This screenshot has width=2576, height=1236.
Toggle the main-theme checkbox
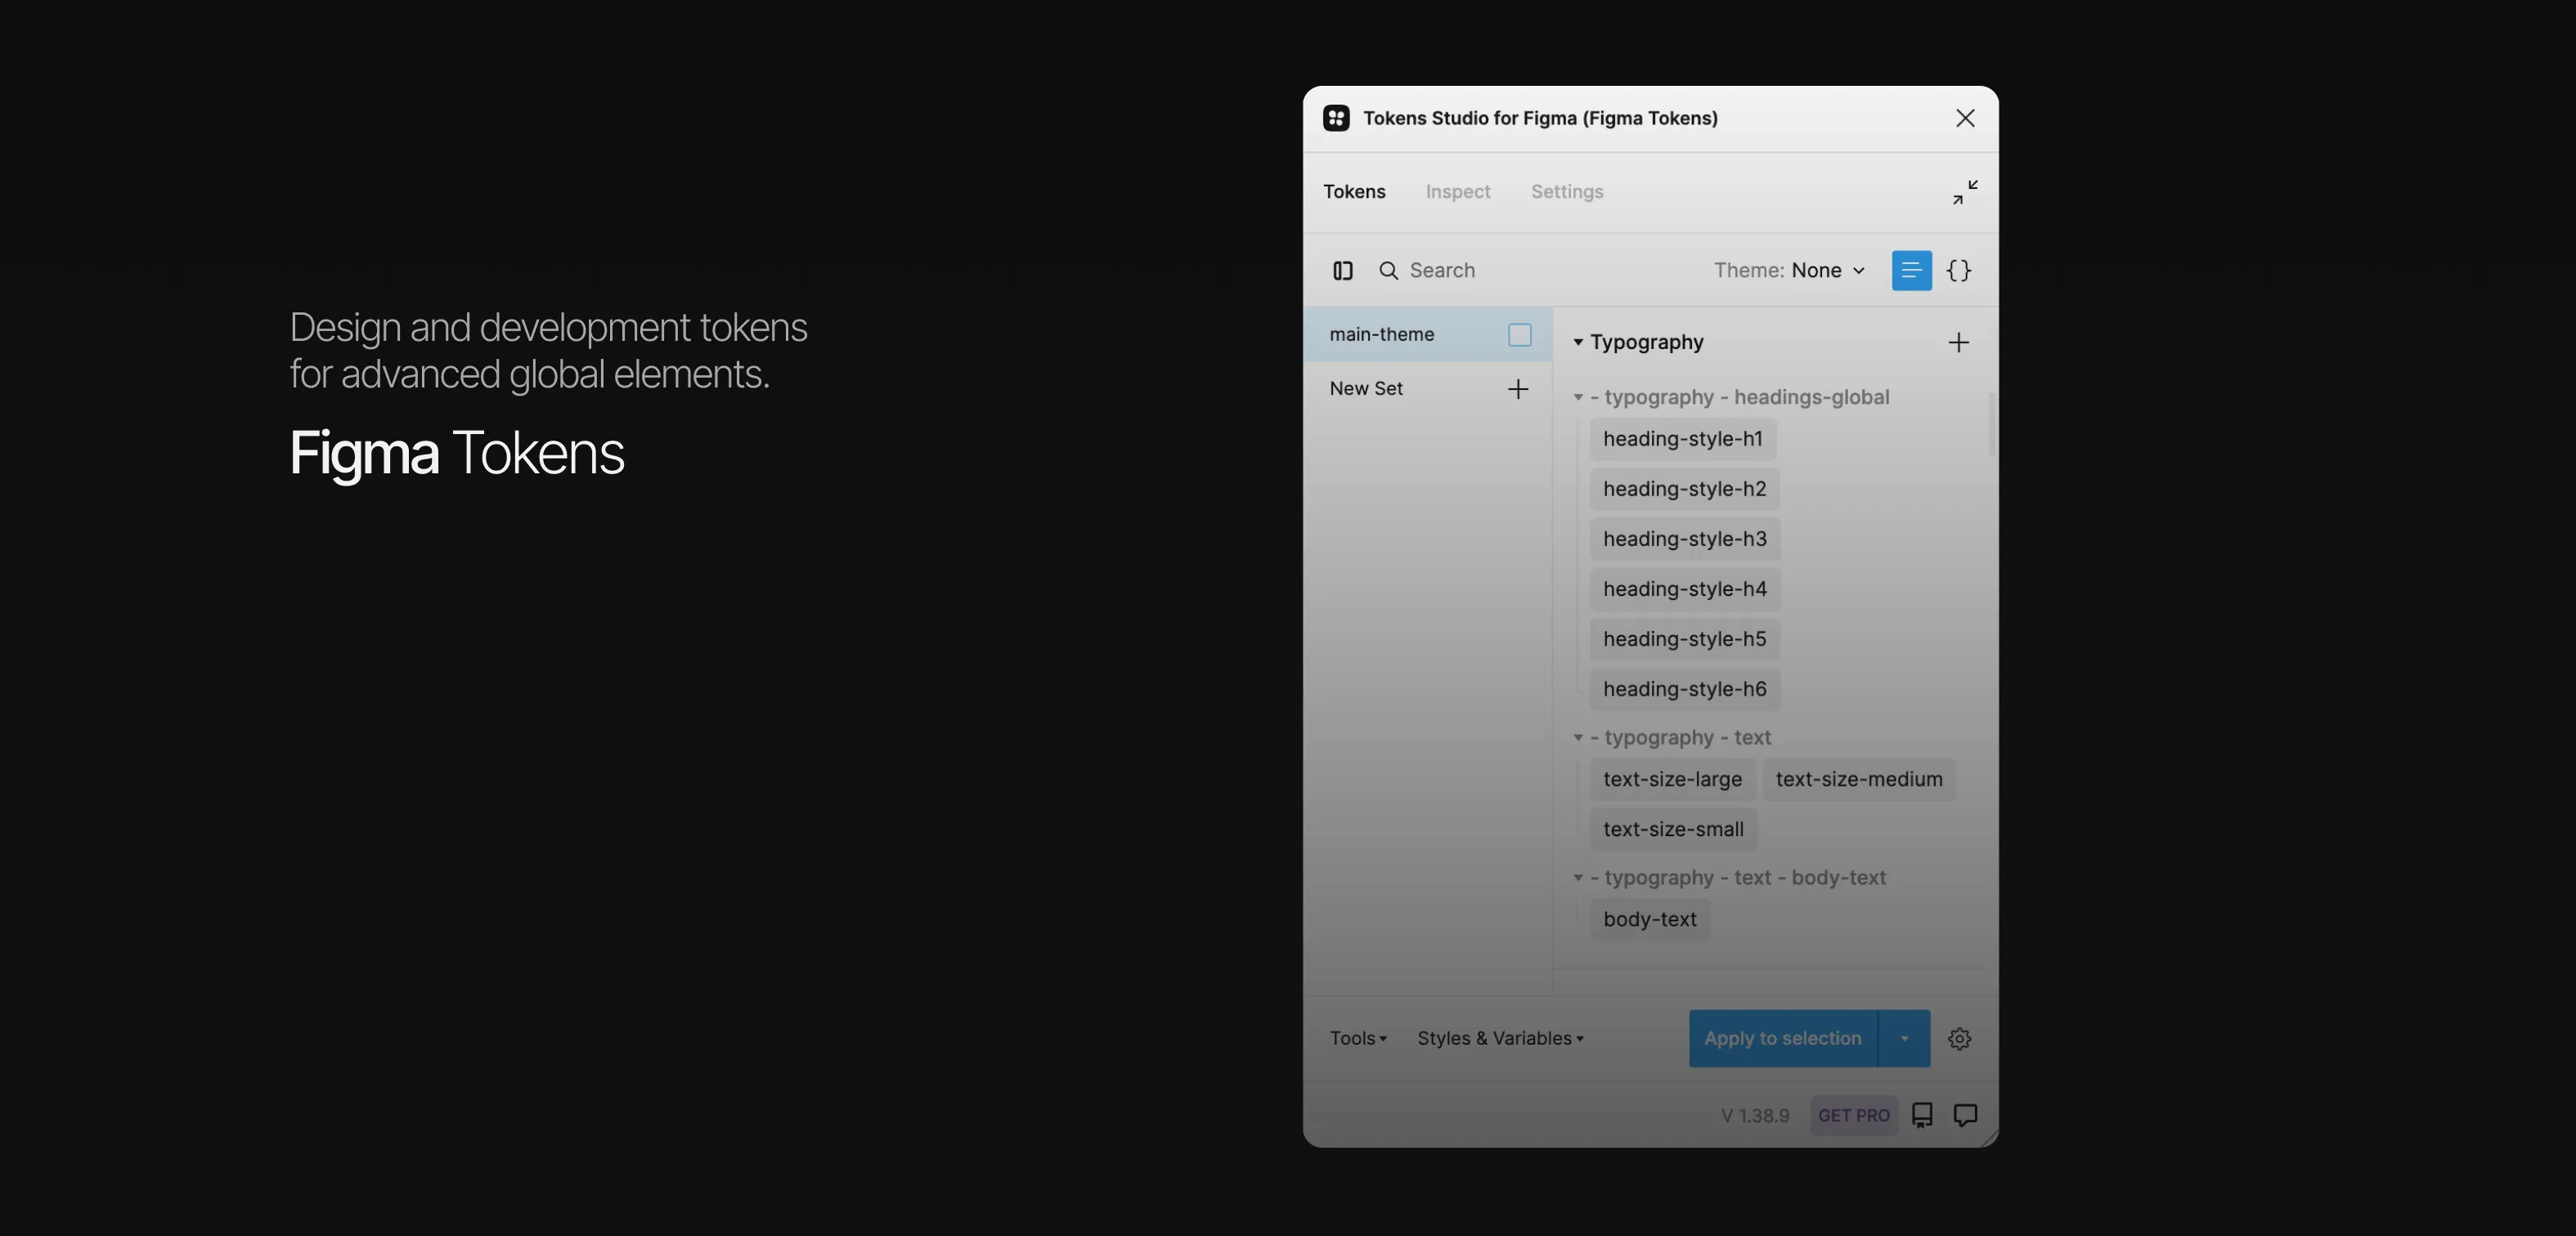coord(1519,335)
